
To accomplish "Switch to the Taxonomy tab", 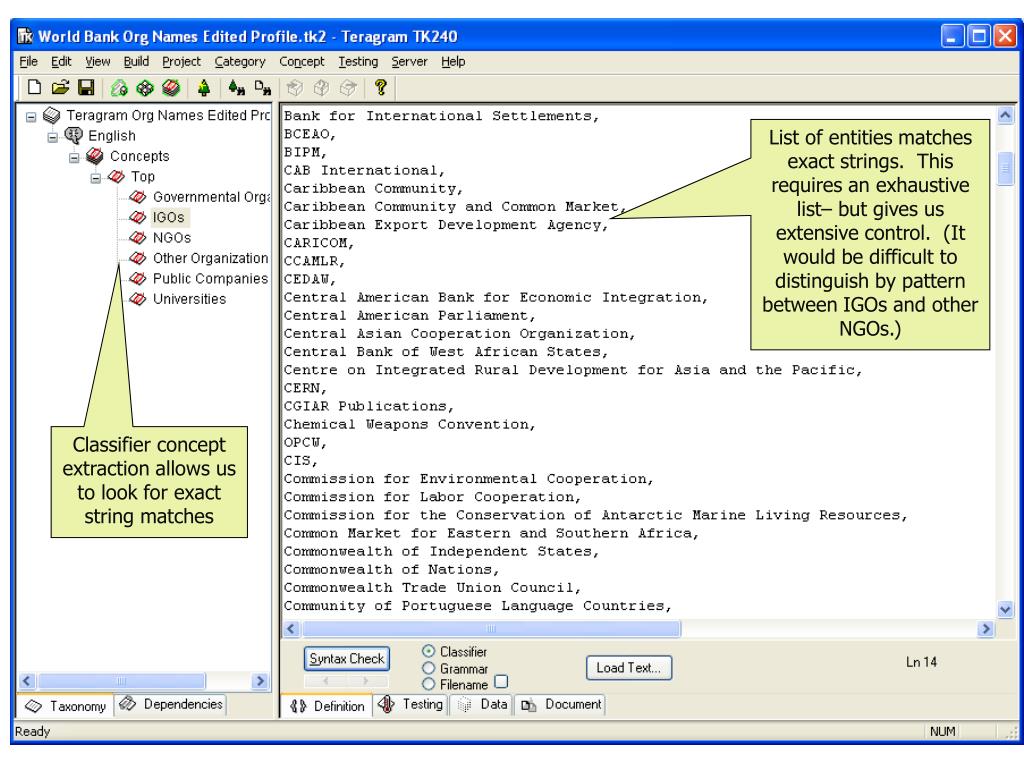I will point(65,706).
